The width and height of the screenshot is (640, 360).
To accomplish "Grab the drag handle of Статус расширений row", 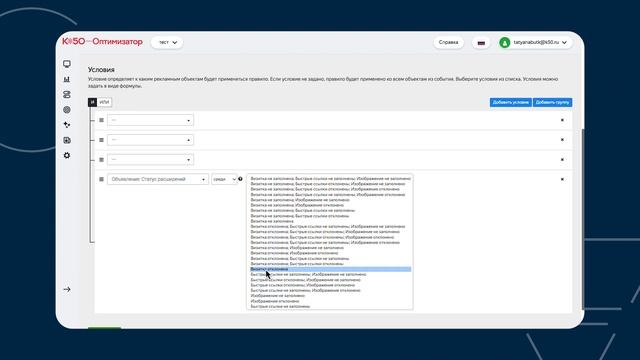I will point(101,179).
